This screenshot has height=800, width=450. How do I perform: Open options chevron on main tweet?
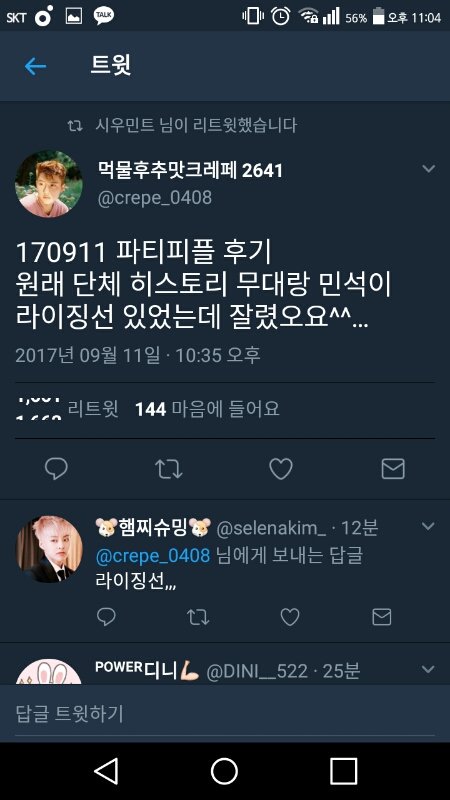click(429, 168)
